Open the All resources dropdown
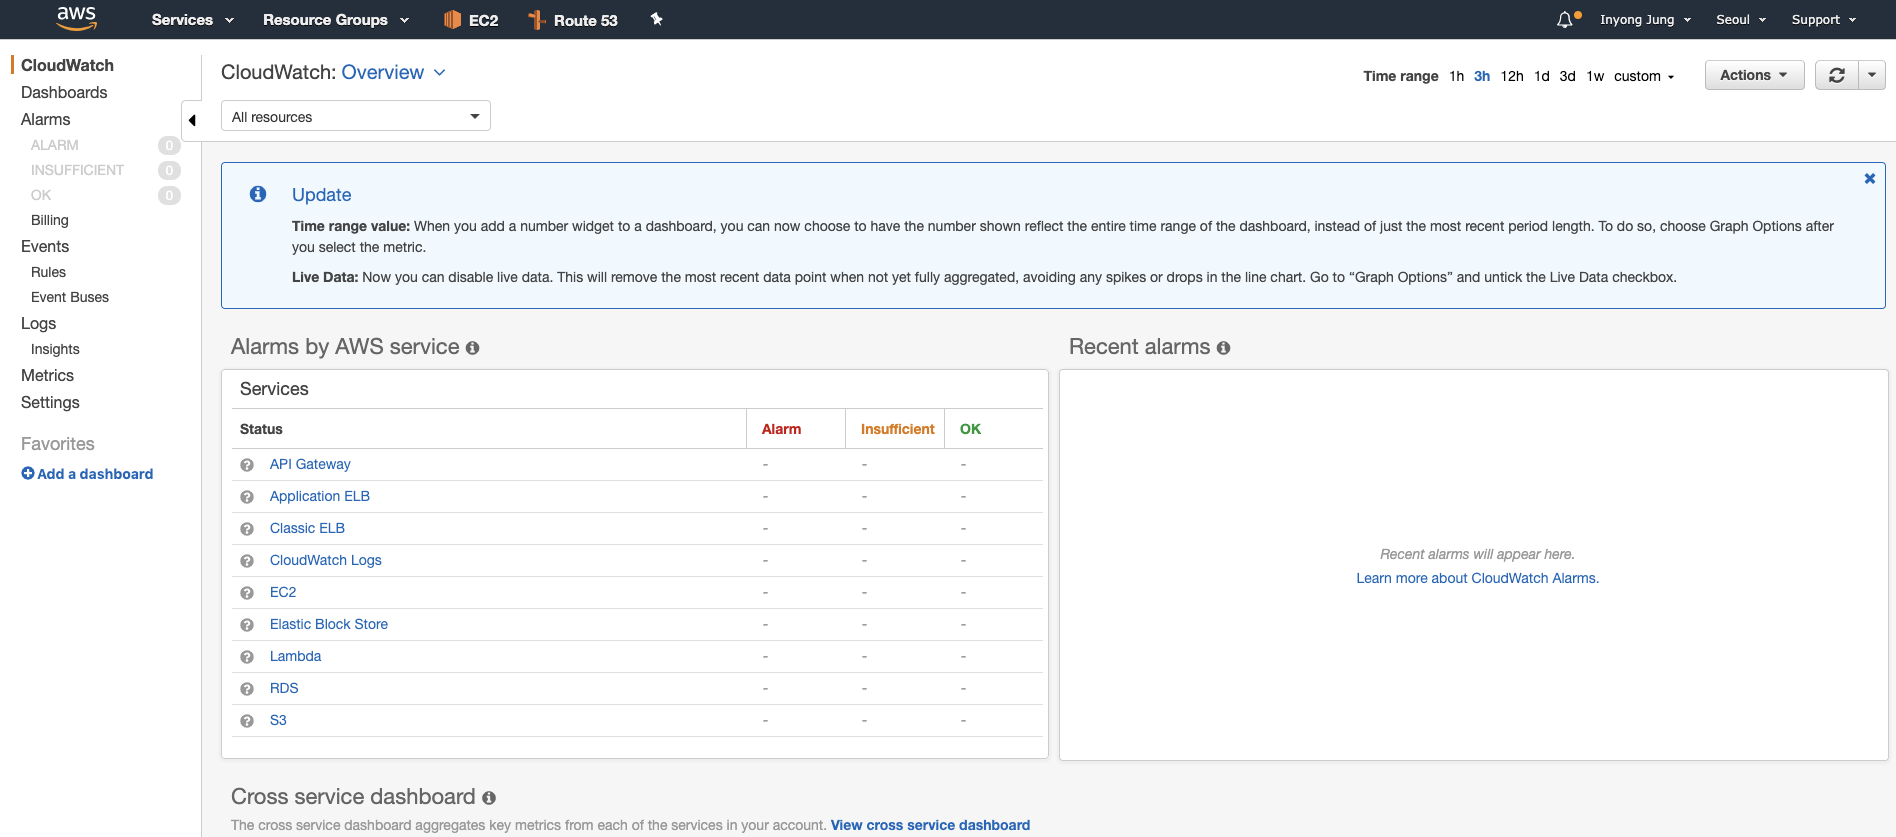Screen dimensions: 1896x837 tap(355, 116)
